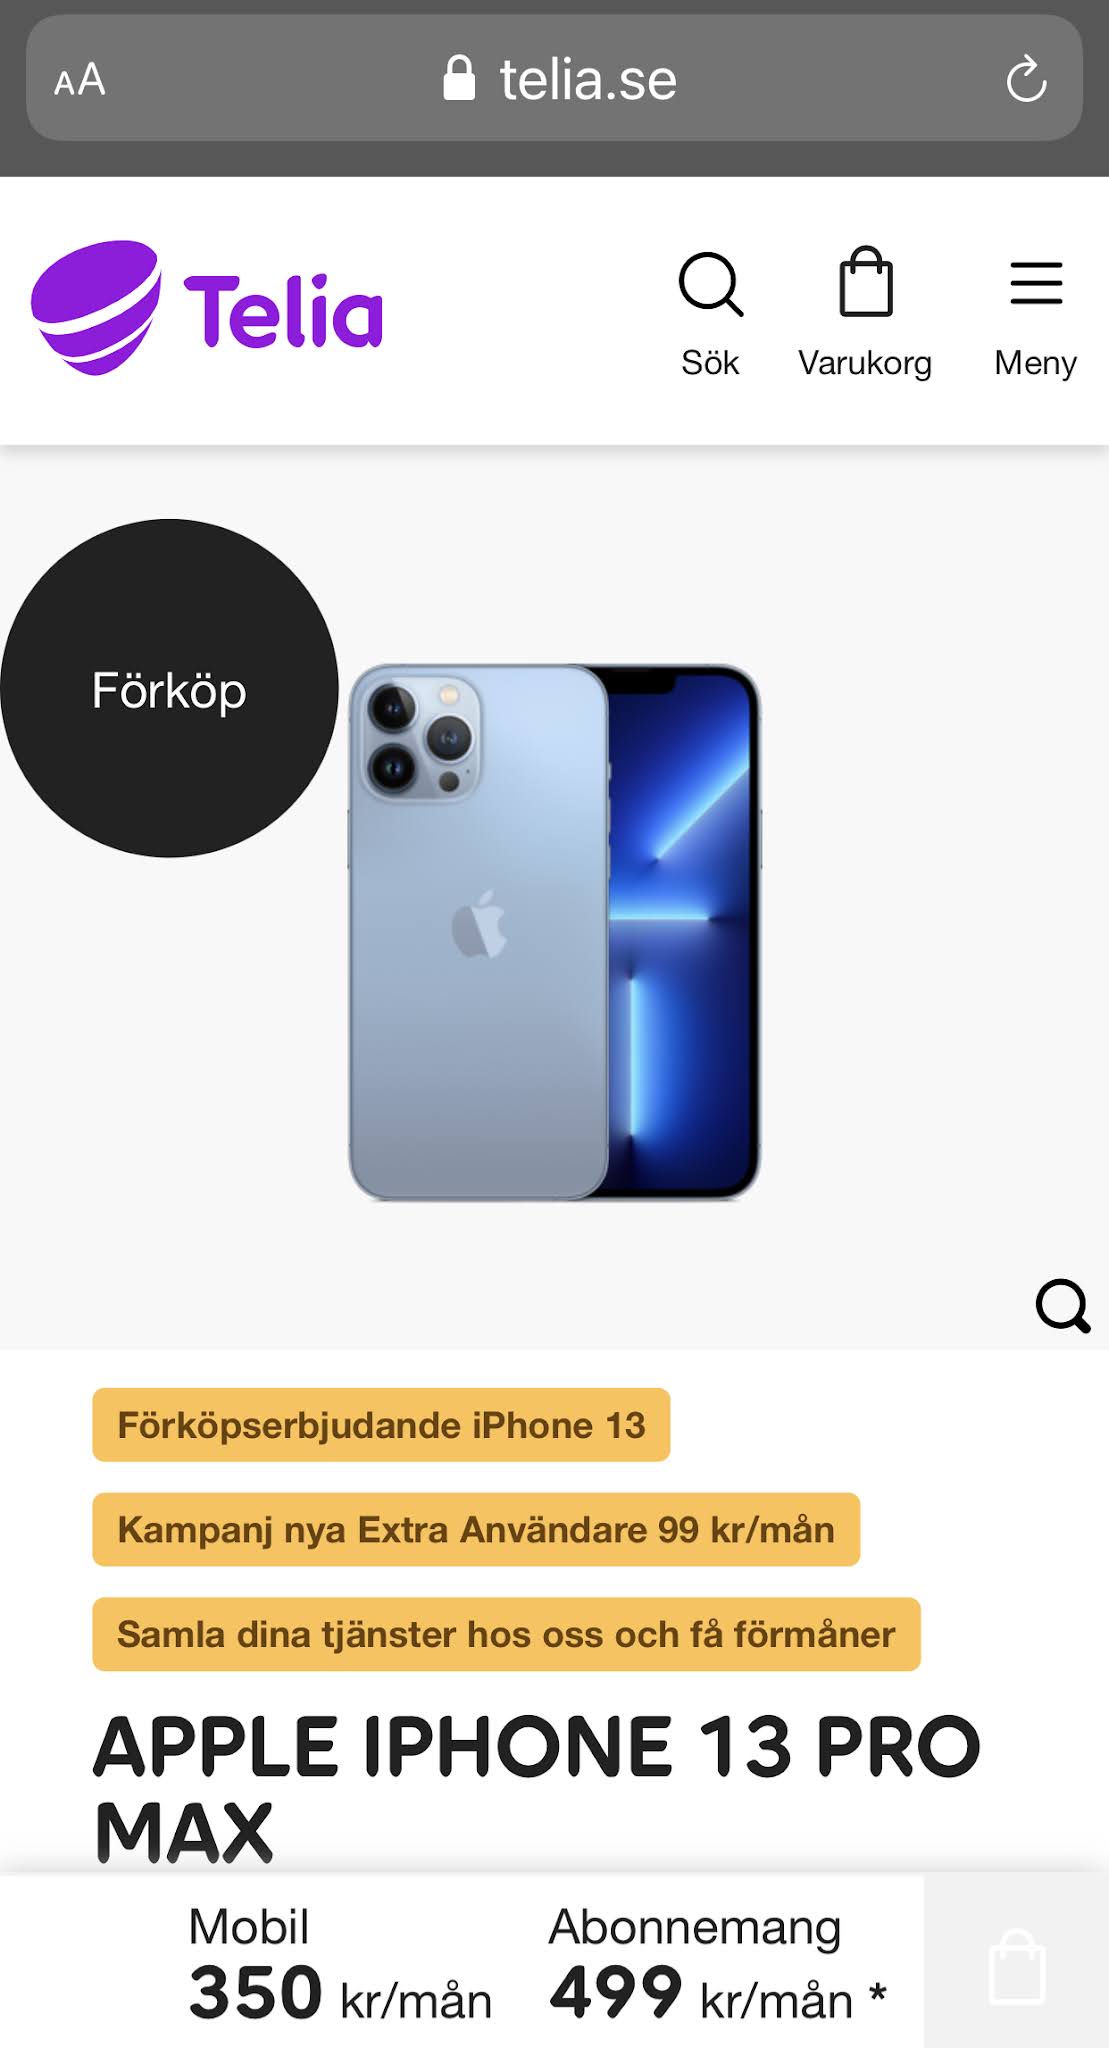Viewport: 1109px width, 2048px height.
Task: Tap the add-to-cart bag icon in bottom bar
Action: tap(1016, 1966)
